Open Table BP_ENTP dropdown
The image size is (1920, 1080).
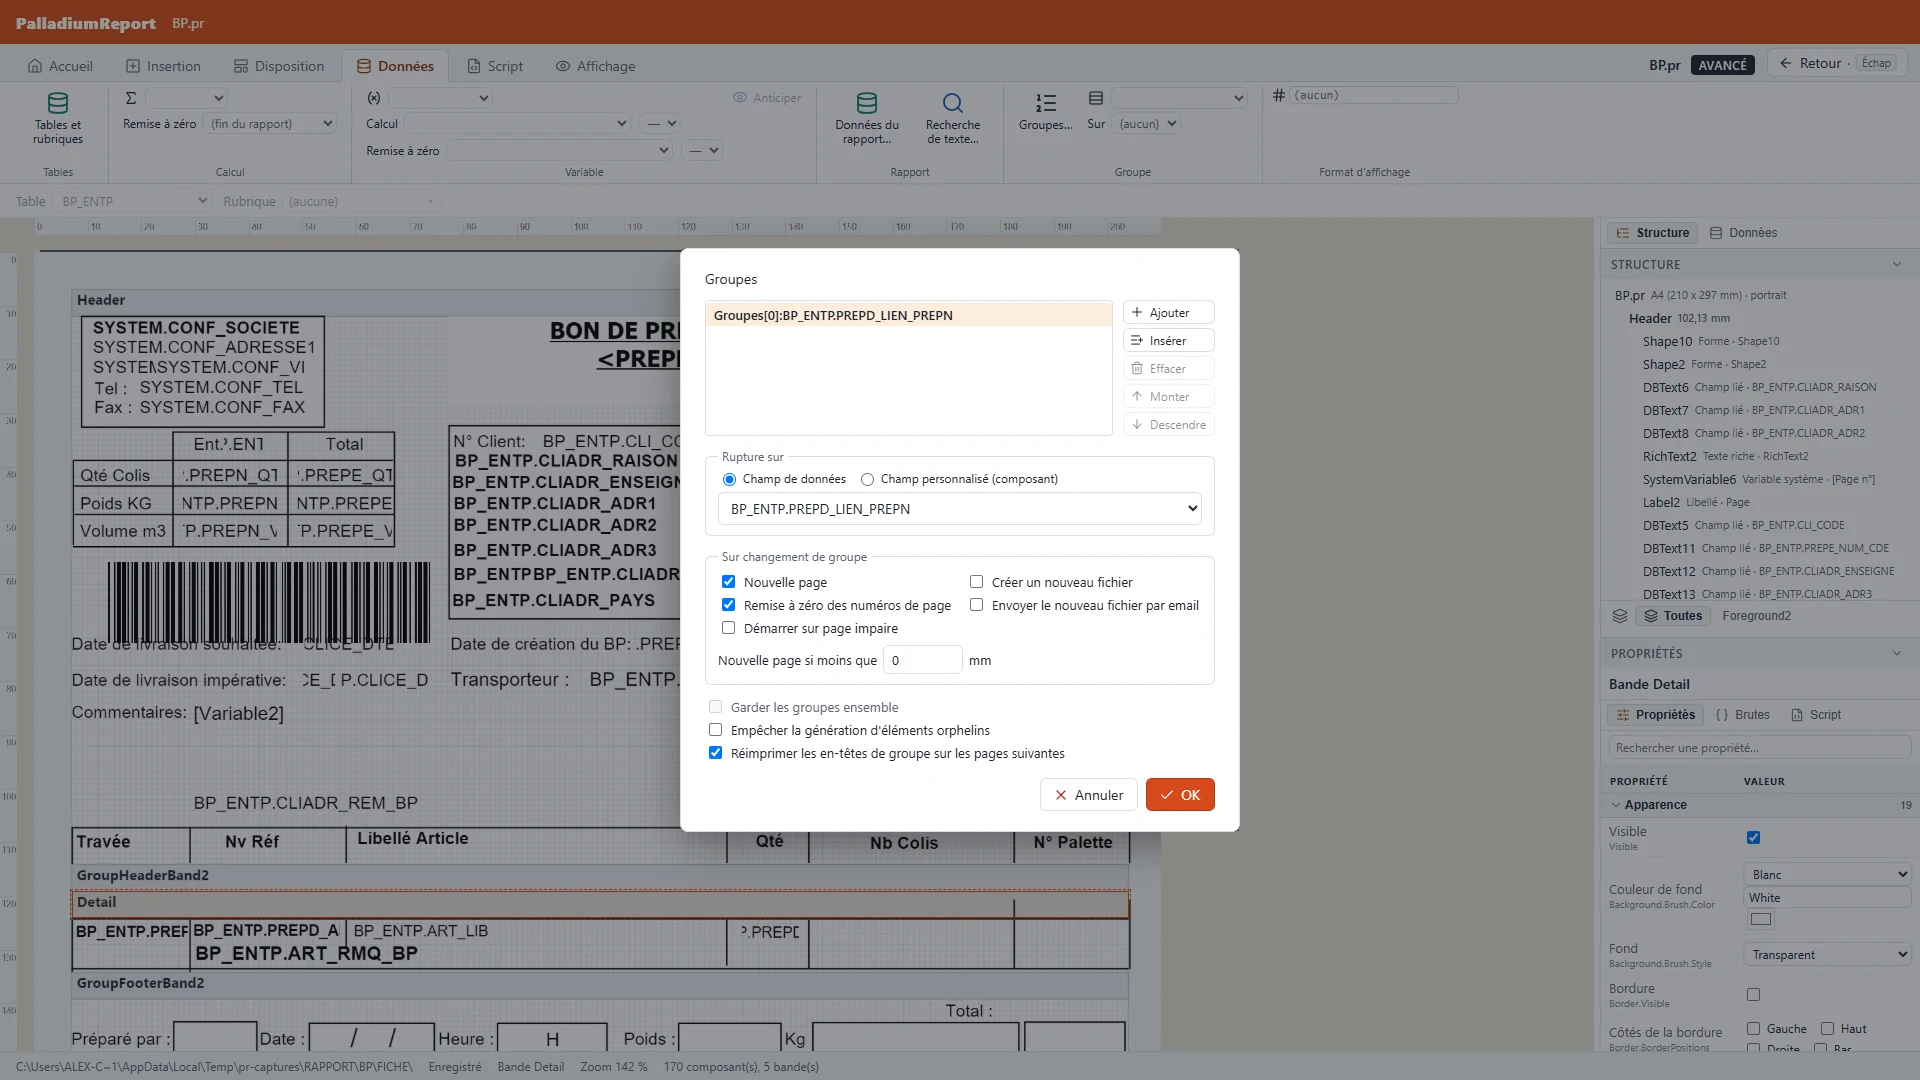coord(132,201)
